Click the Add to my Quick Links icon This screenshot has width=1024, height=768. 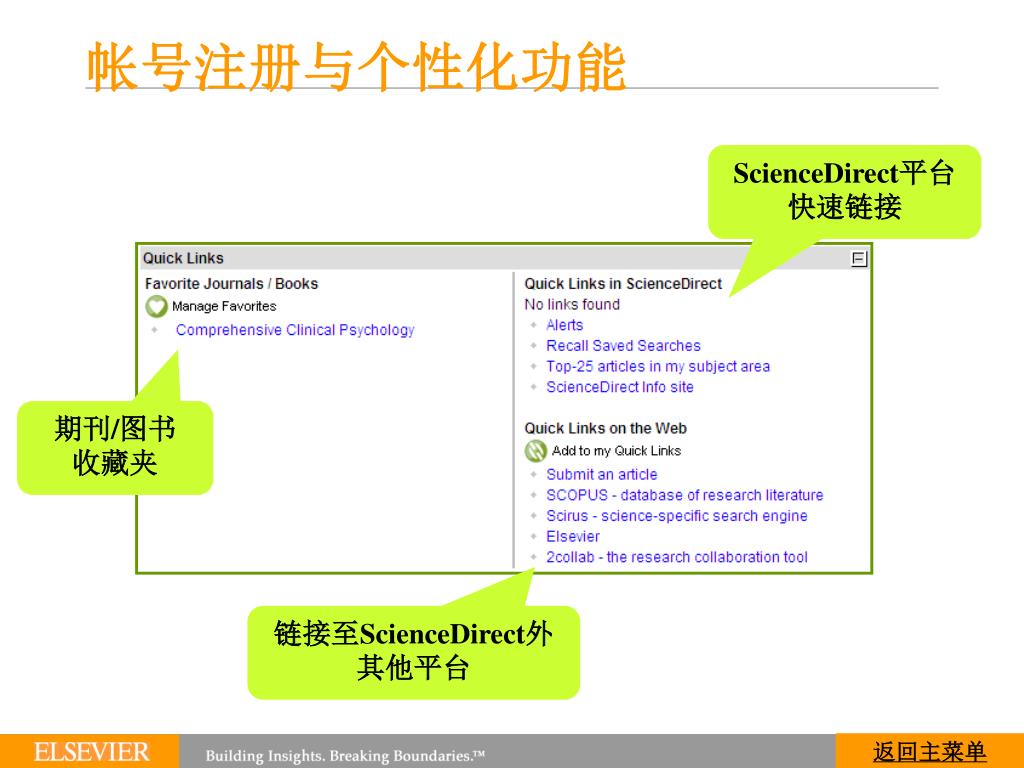pos(536,451)
